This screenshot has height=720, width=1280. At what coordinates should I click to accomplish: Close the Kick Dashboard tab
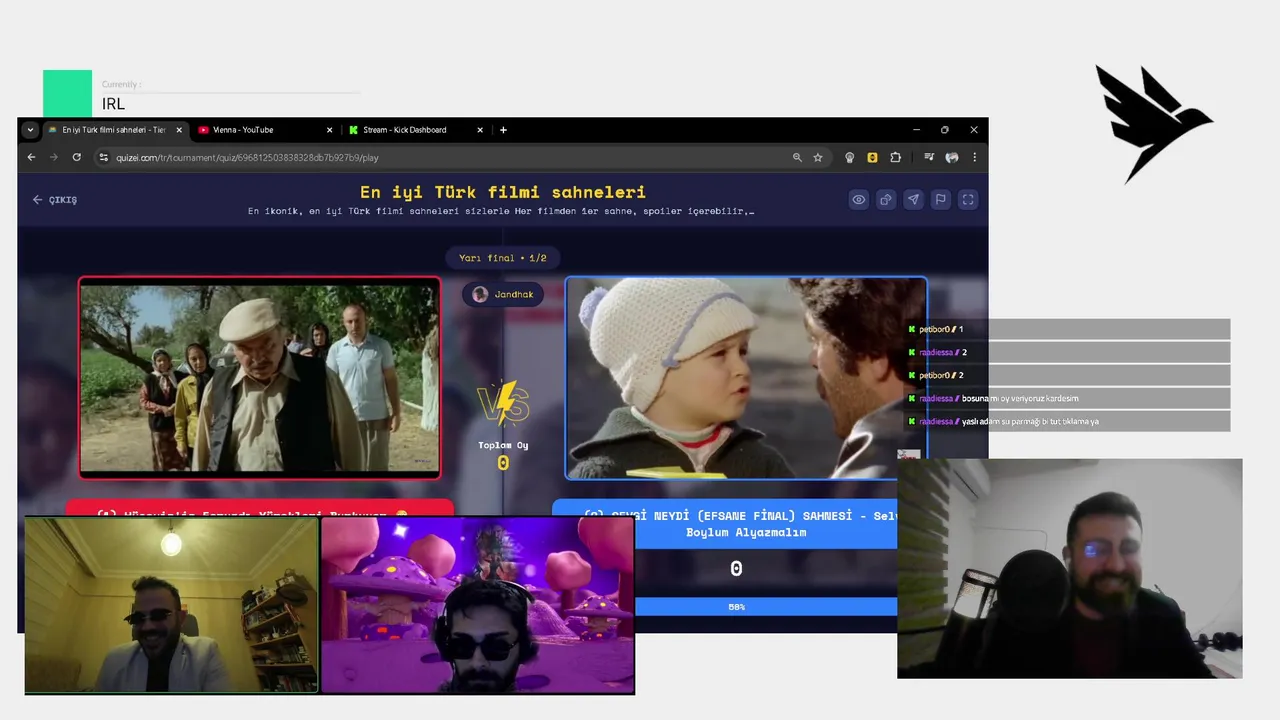pos(480,130)
